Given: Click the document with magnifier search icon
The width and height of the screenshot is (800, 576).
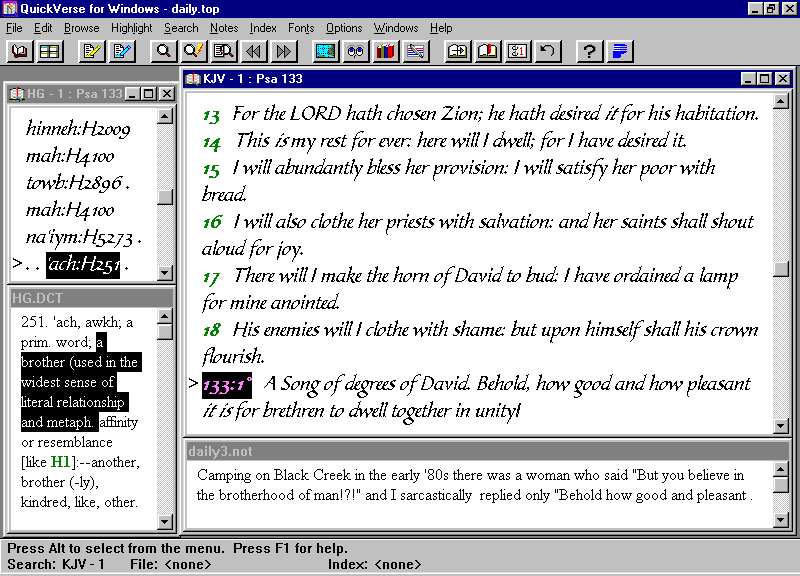Looking at the screenshot, I should pyautogui.click(x=223, y=51).
